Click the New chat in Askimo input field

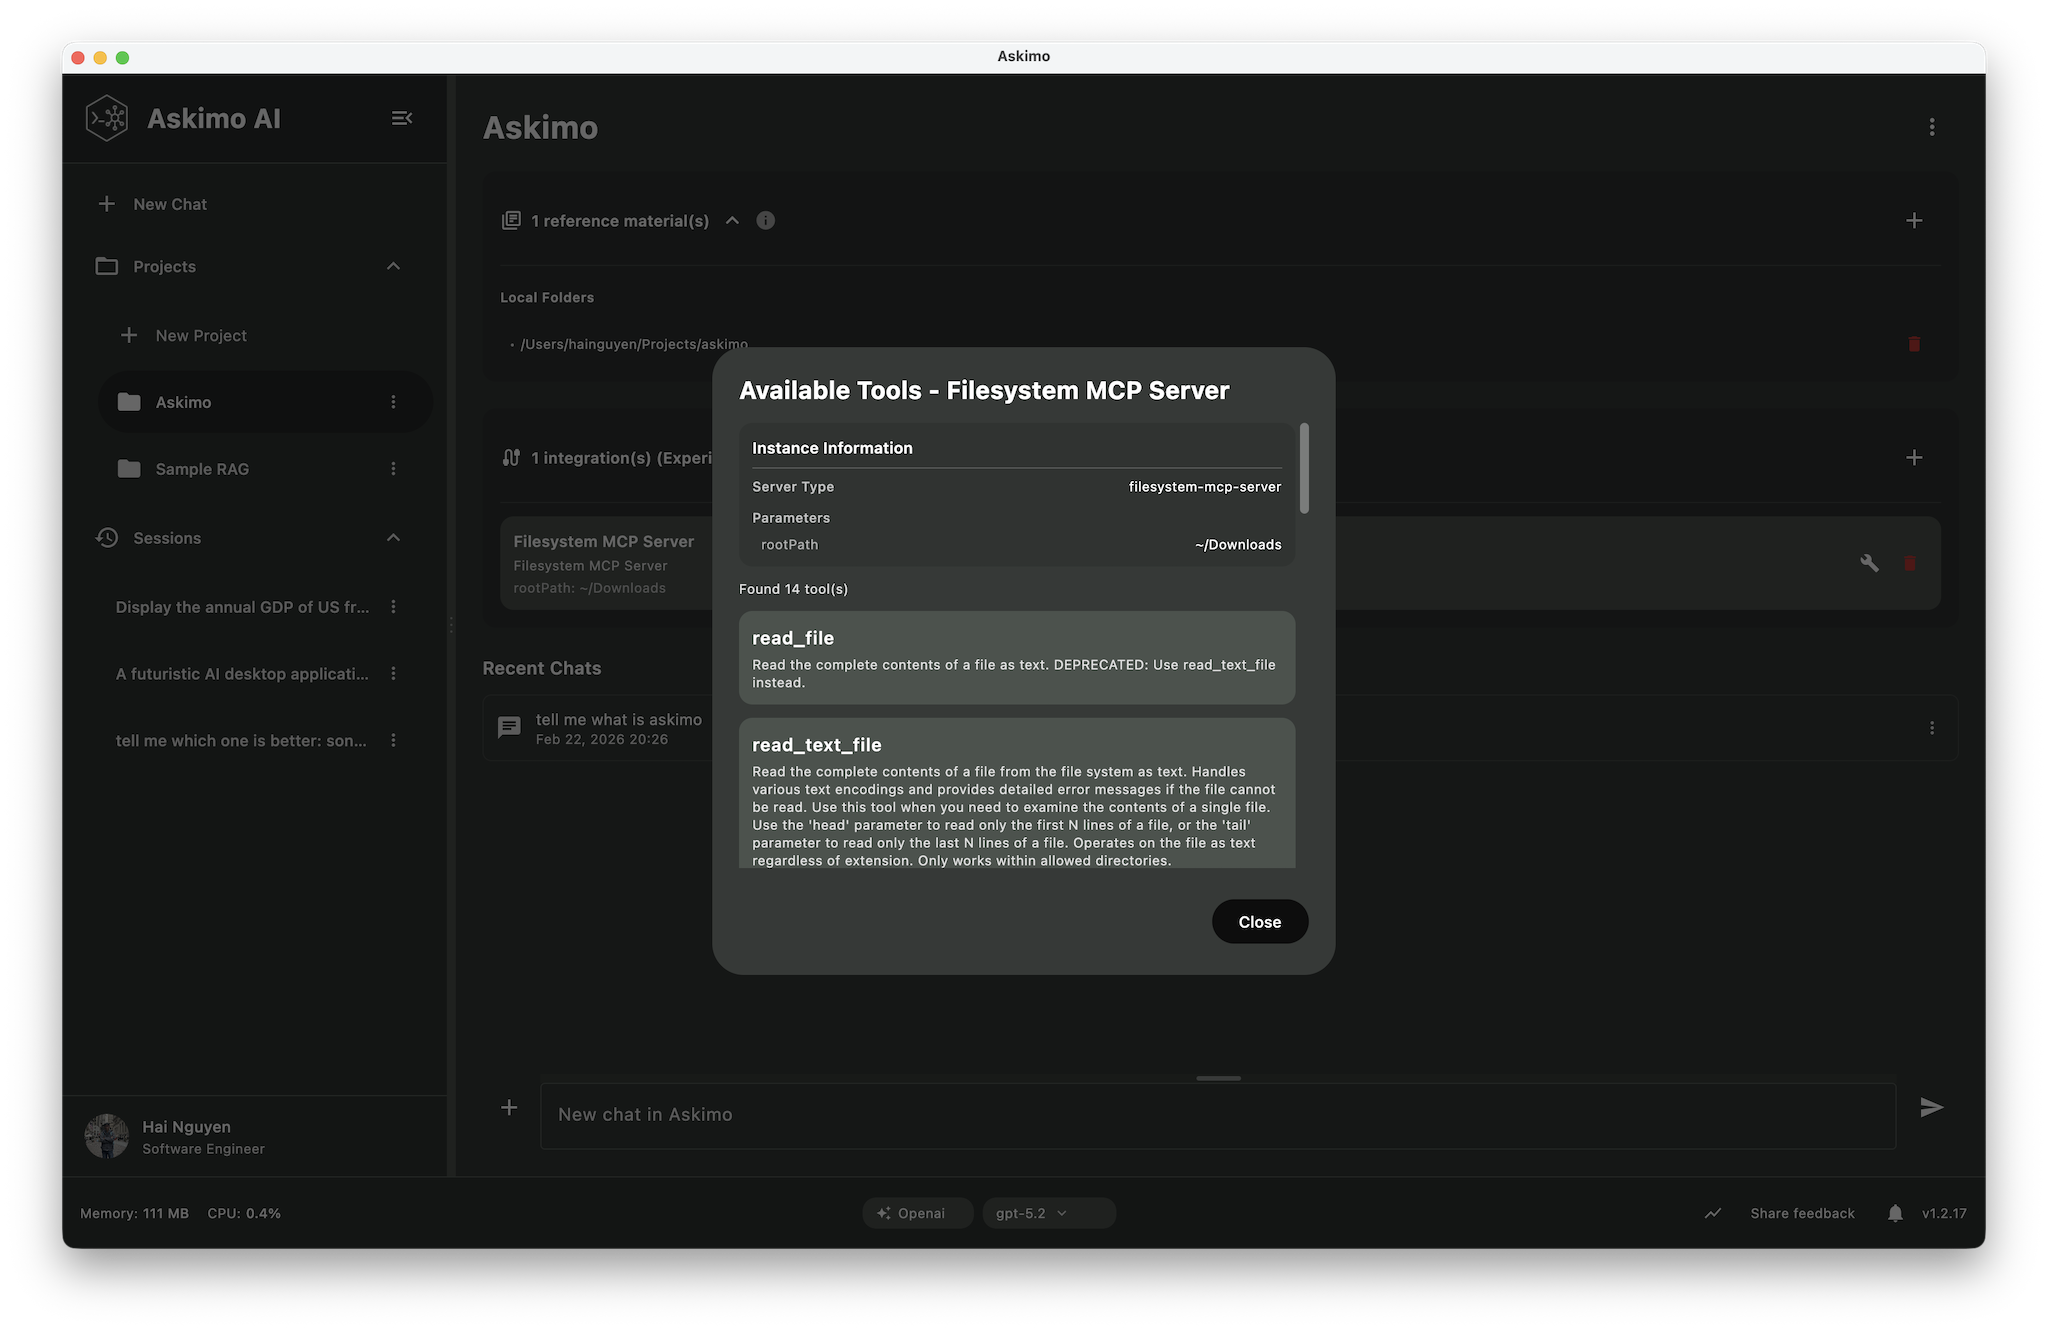[1218, 1115]
